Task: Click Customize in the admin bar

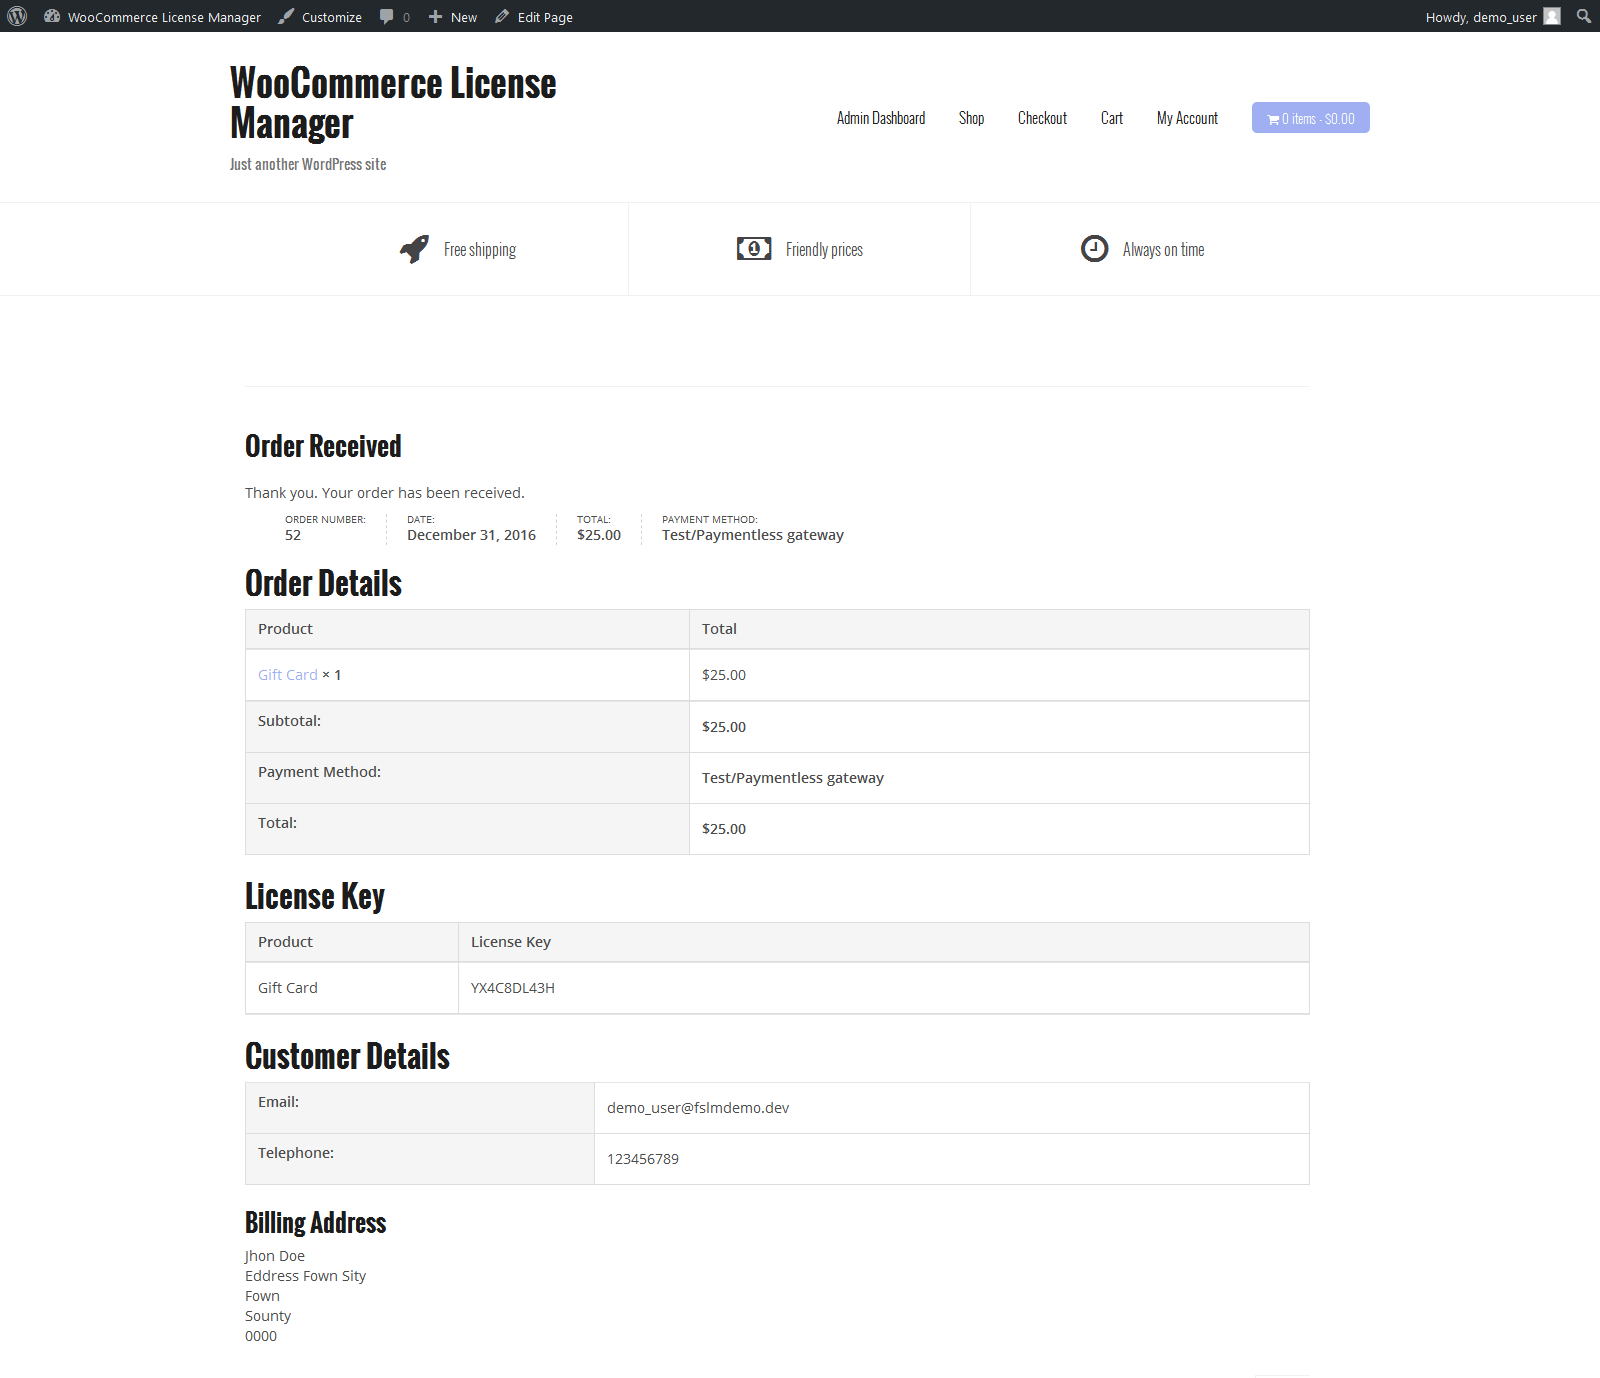Action: coord(320,17)
